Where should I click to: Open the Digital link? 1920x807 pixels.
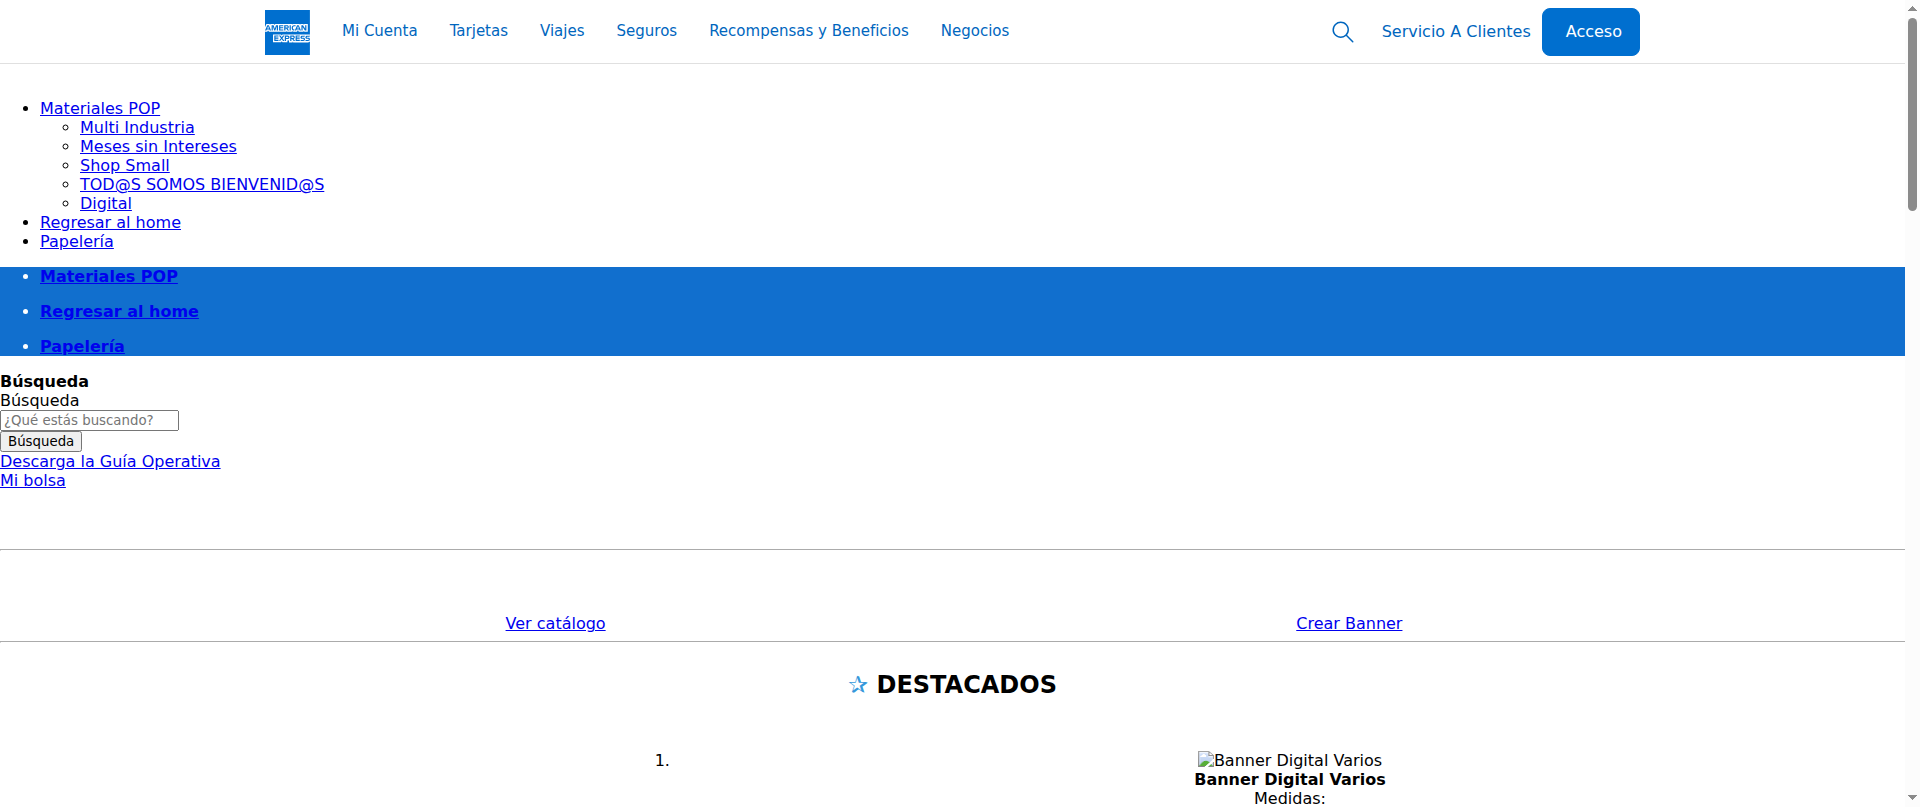(x=106, y=203)
